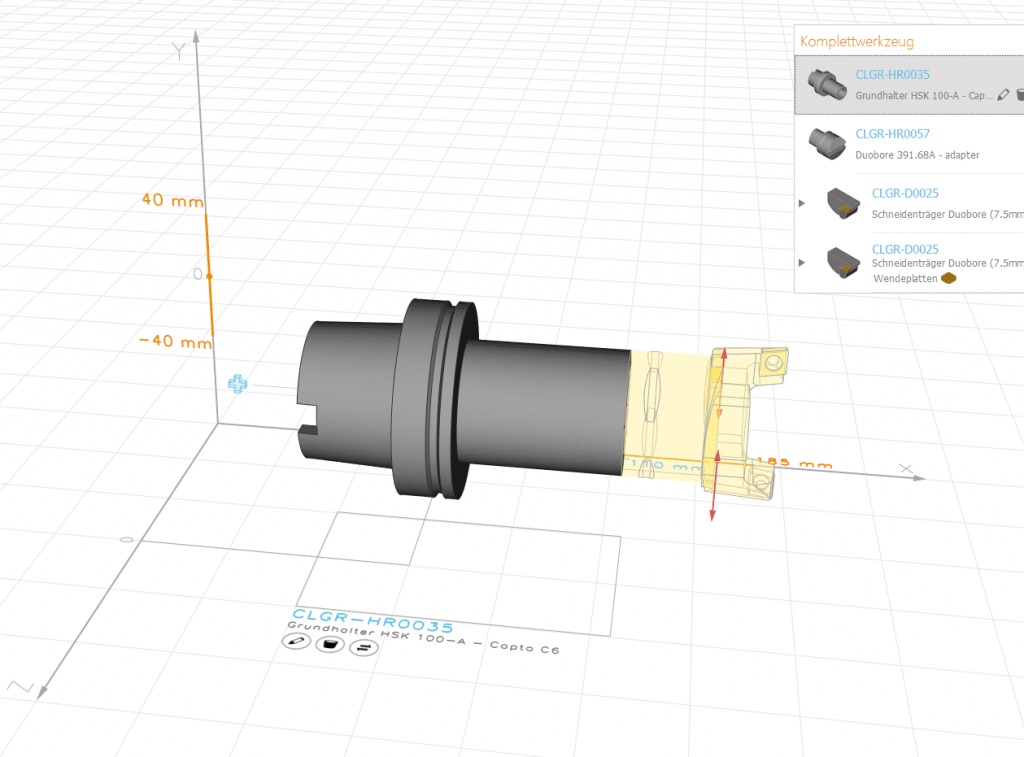The width and height of the screenshot is (1024, 757).
Task: Click the round pencil icon below the 3D CLGR-HR0035 label
Action: pos(296,641)
